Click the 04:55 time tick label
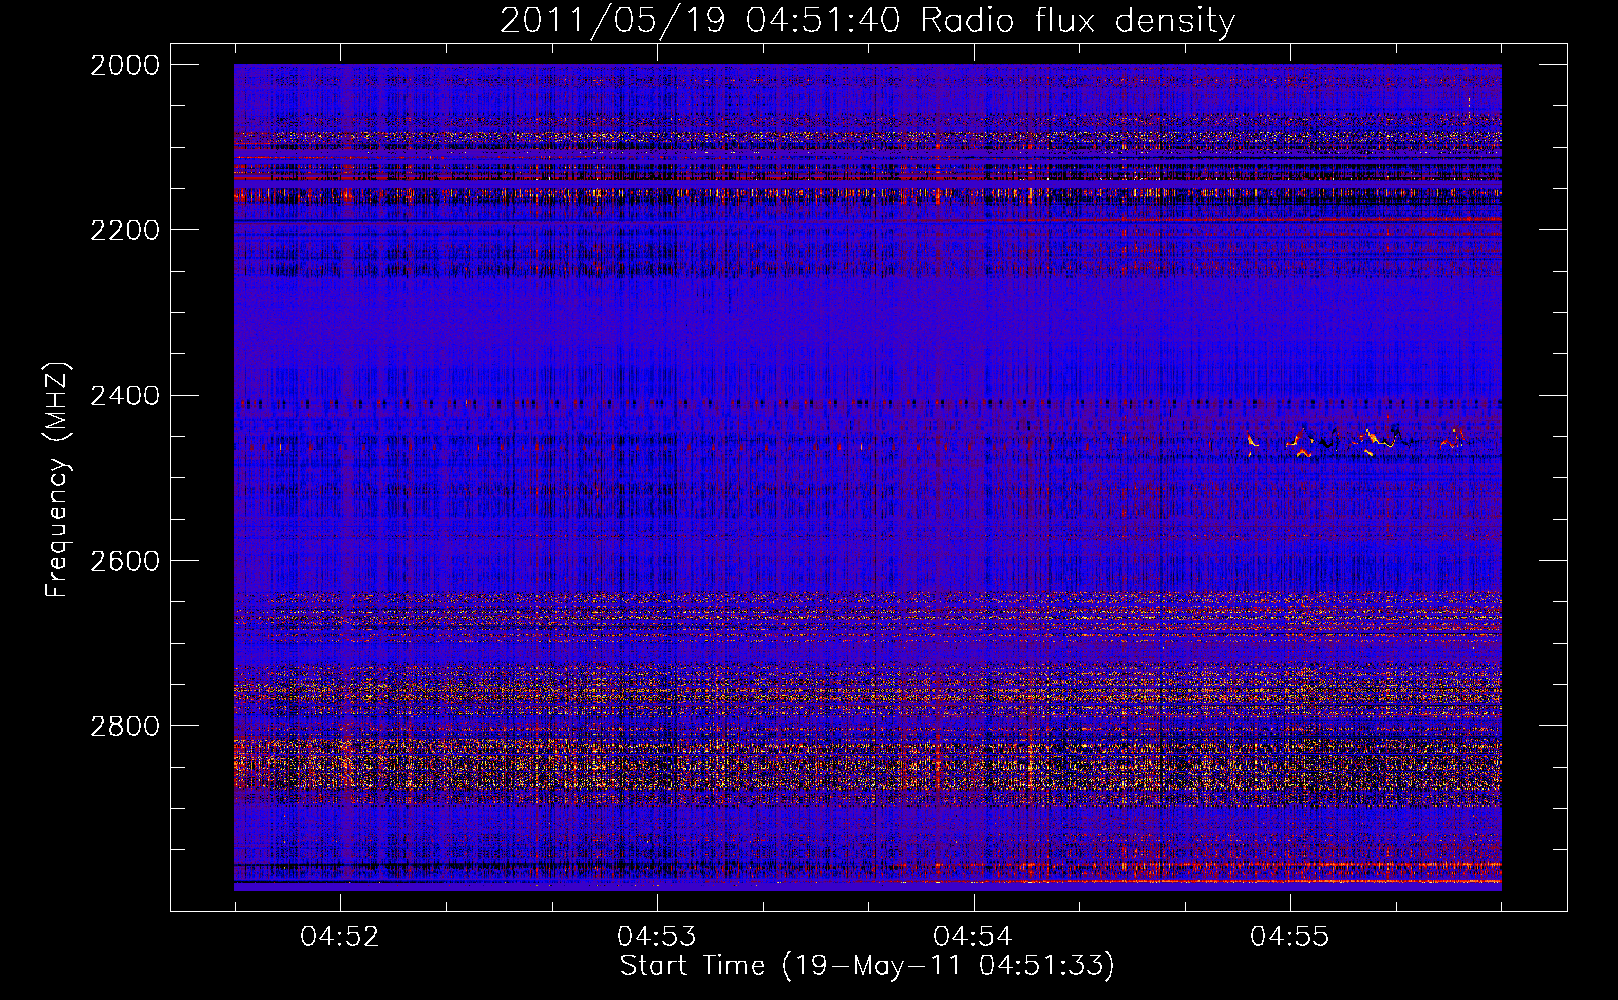This screenshot has width=1618, height=1000. (x=1290, y=936)
